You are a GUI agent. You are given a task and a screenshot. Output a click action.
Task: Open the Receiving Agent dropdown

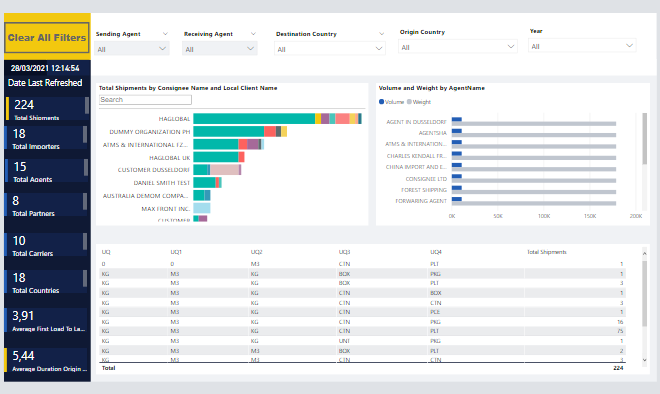[220, 49]
